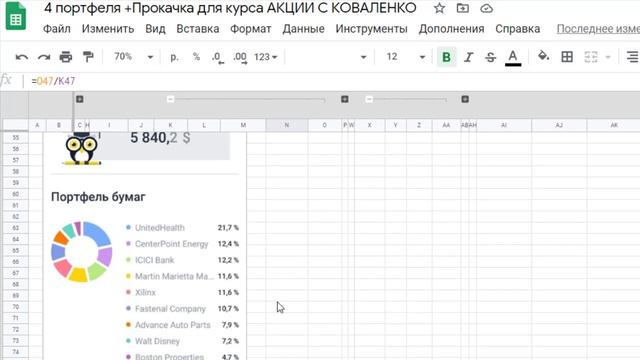Open the merge cells dropdown arrow

(608, 57)
